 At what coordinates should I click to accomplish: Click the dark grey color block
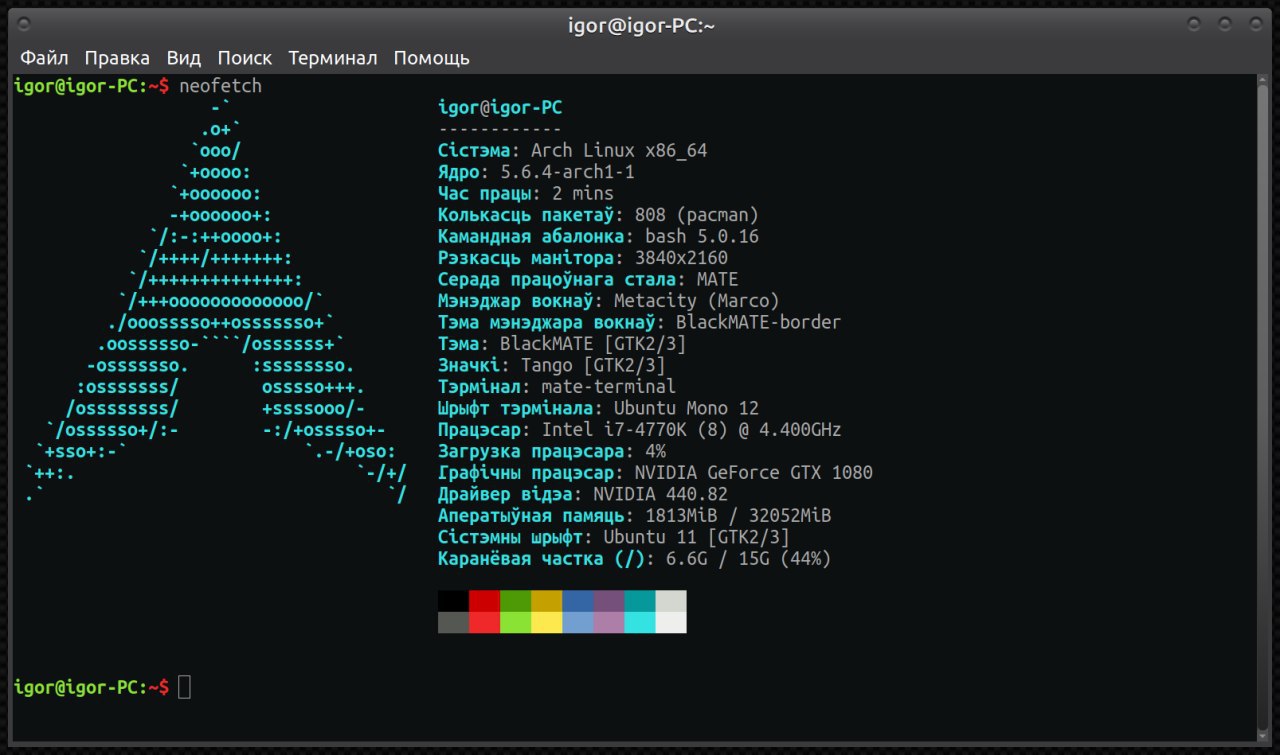pos(453,622)
